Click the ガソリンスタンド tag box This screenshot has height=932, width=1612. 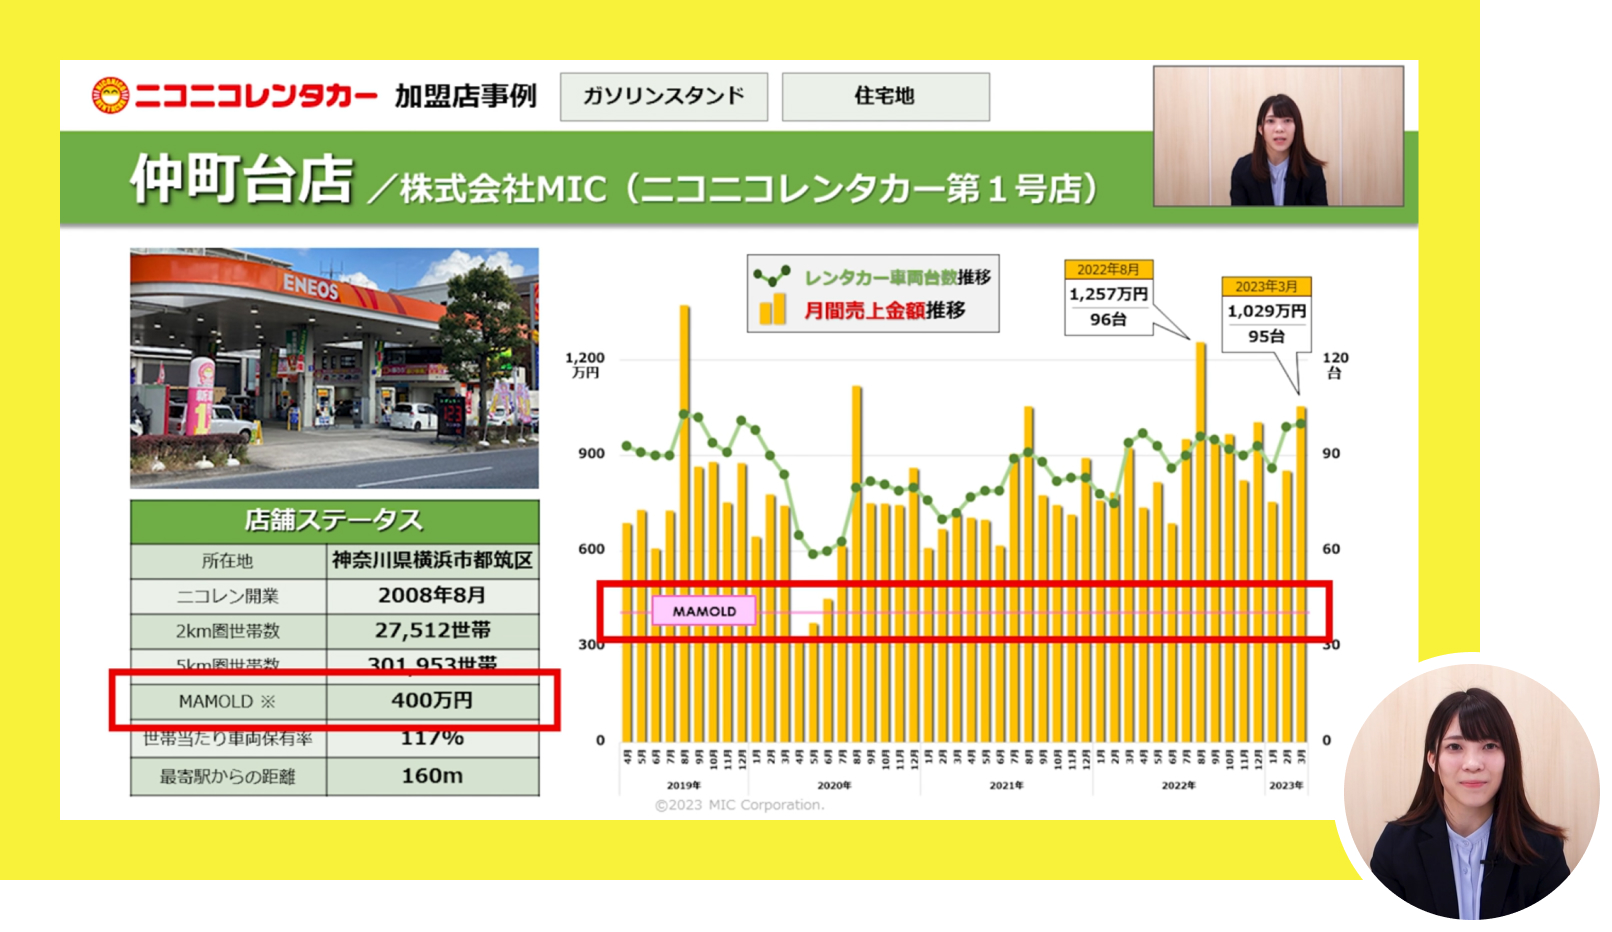664,96
